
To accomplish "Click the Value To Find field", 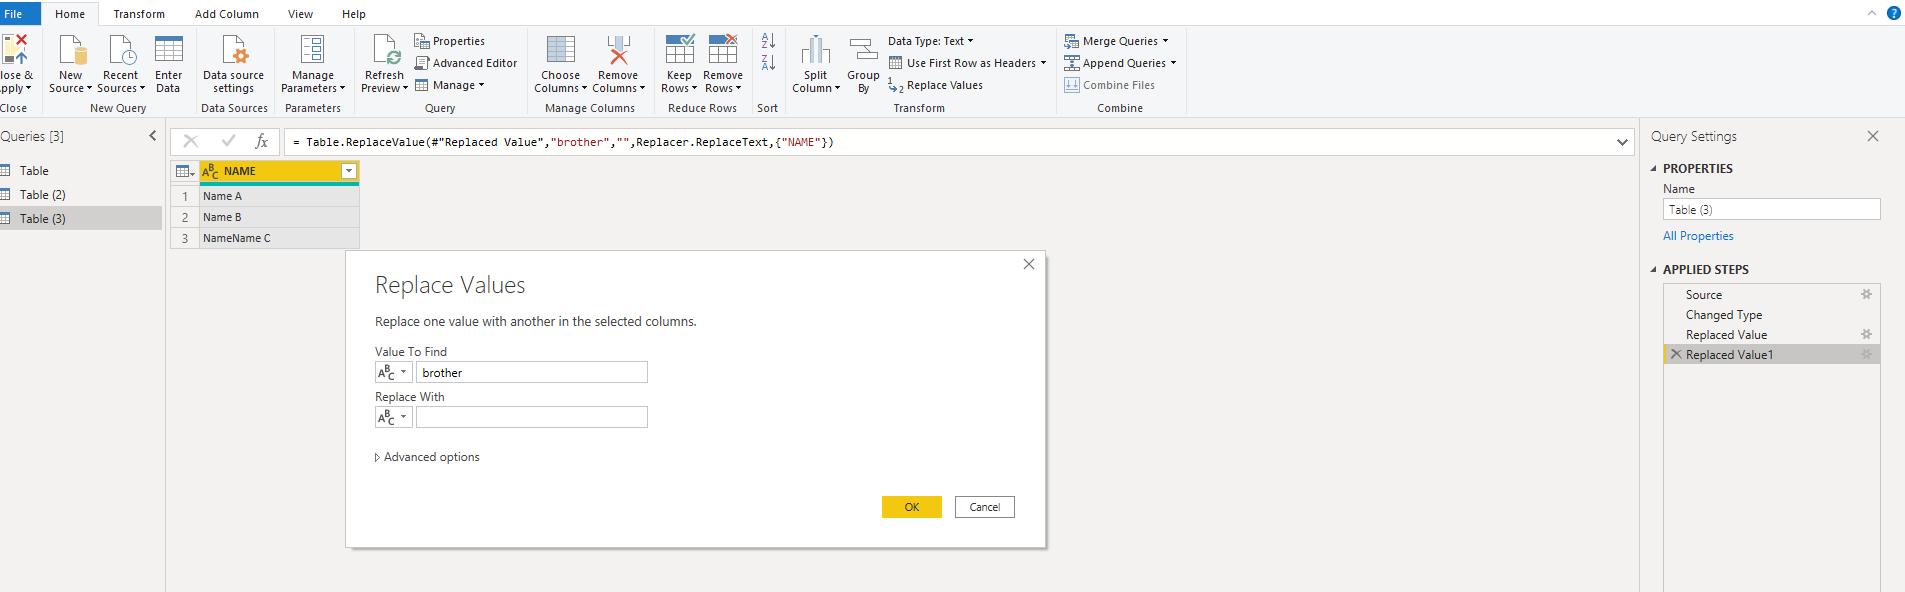I will [532, 372].
